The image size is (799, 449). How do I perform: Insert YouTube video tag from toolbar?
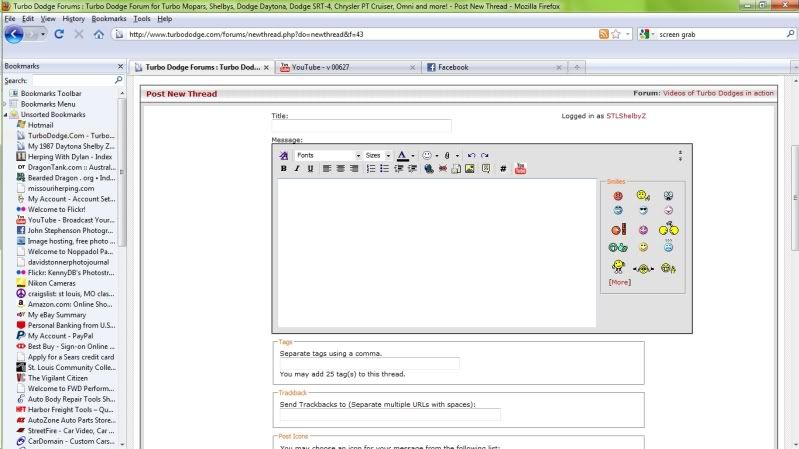[x=520, y=169]
